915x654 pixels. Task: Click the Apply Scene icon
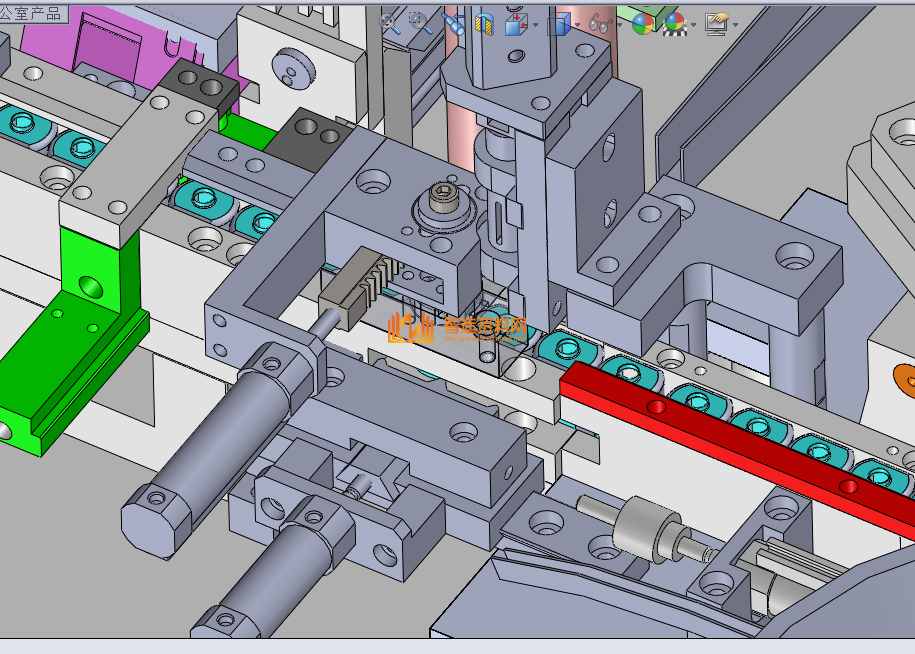click(674, 23)
